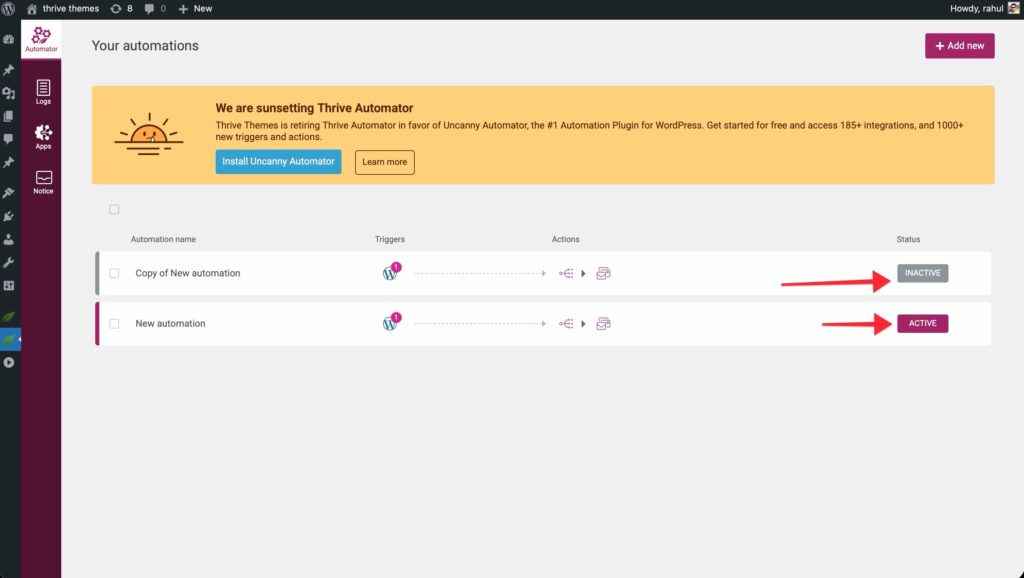
Task: Open the Notice panel icon
Action: pos(43,181)
